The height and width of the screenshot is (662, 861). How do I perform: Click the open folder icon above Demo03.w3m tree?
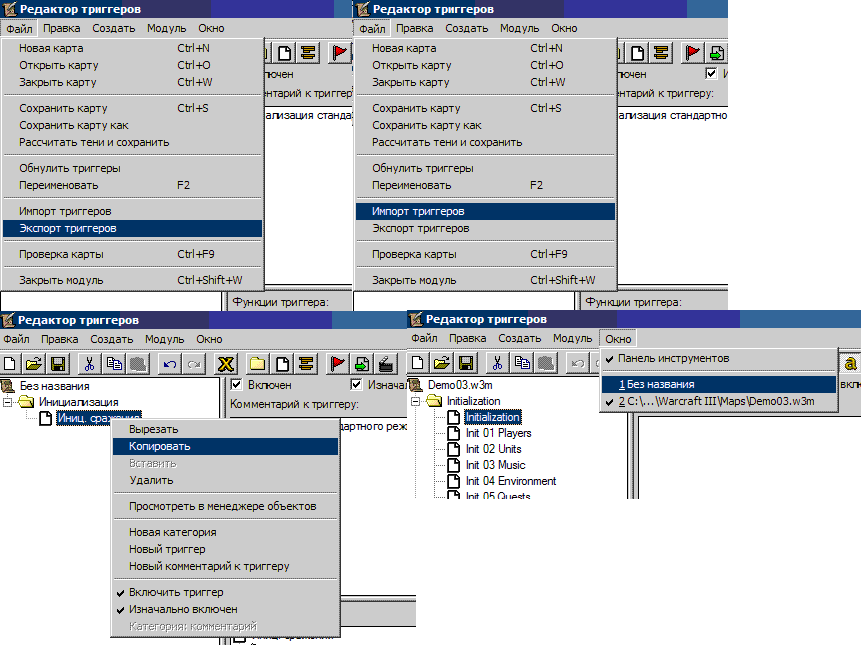pos(441,364)
